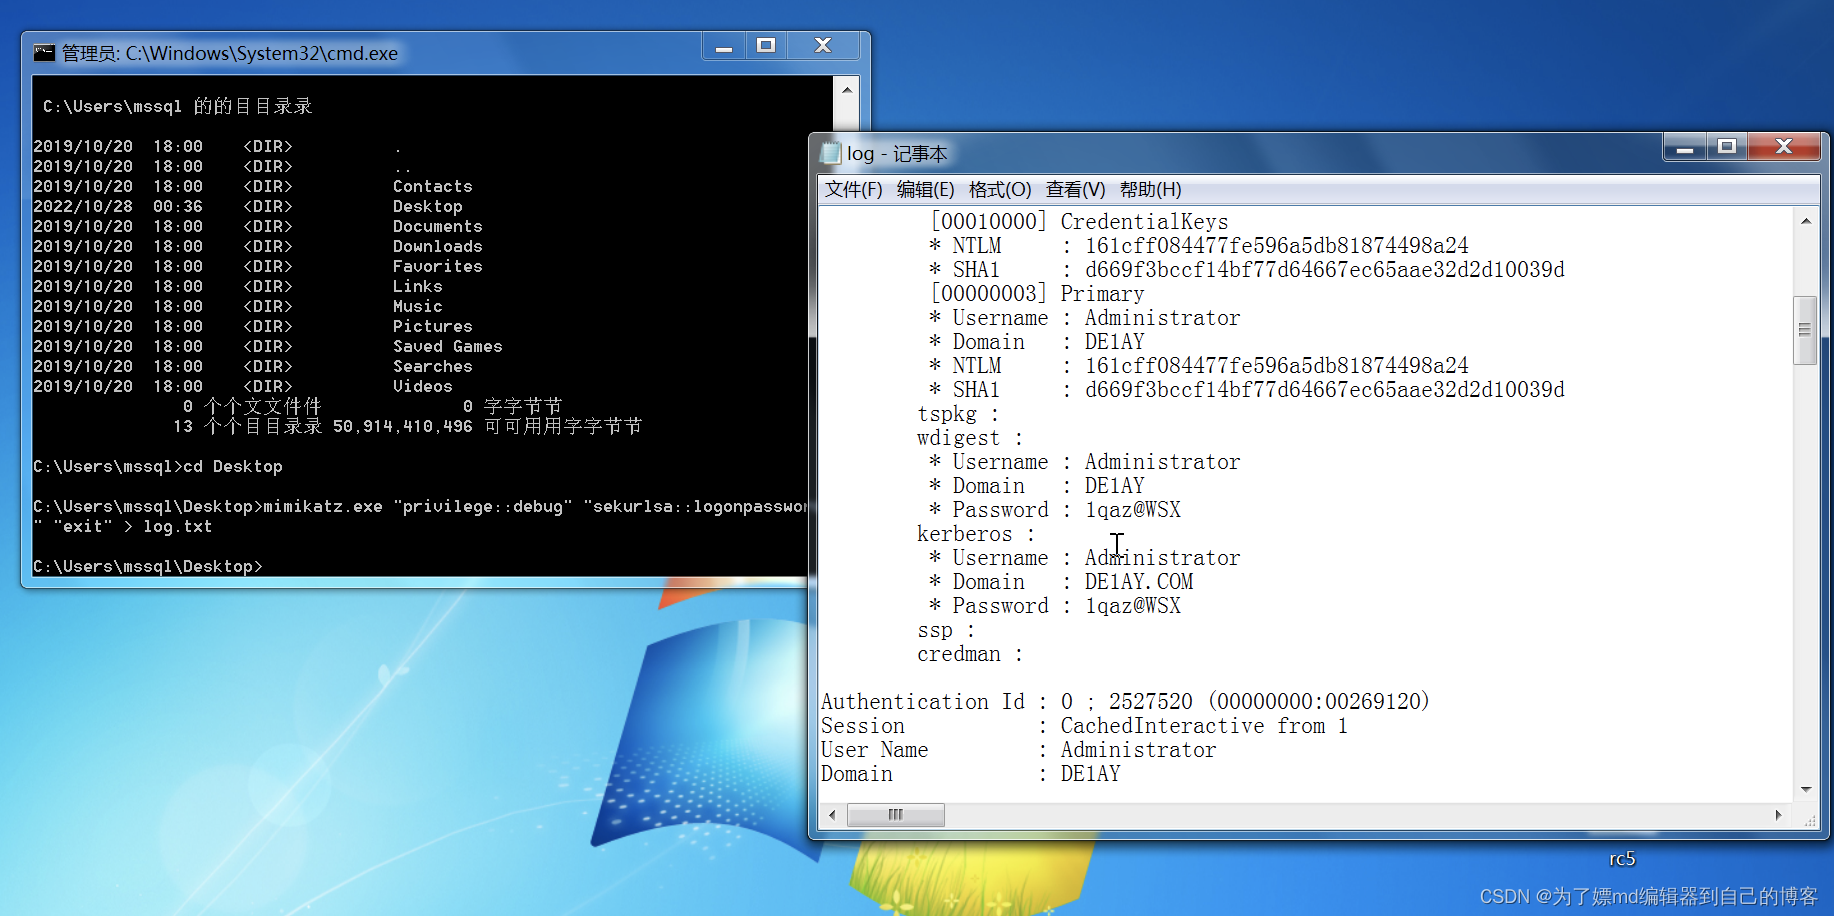Click kerberos Username Administrator line

point(1085,558)
